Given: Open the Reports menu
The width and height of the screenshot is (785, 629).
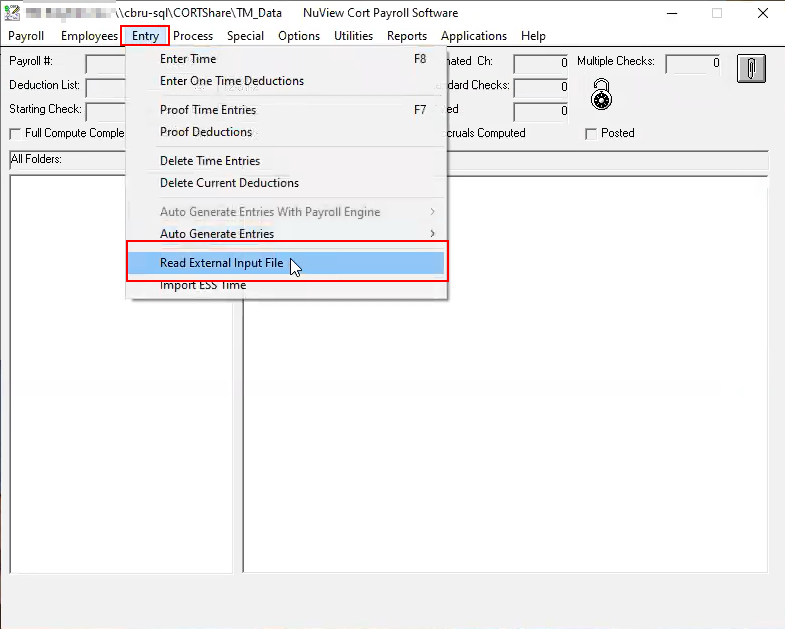Looking at the screenshot, I should (x=407, y=36).
